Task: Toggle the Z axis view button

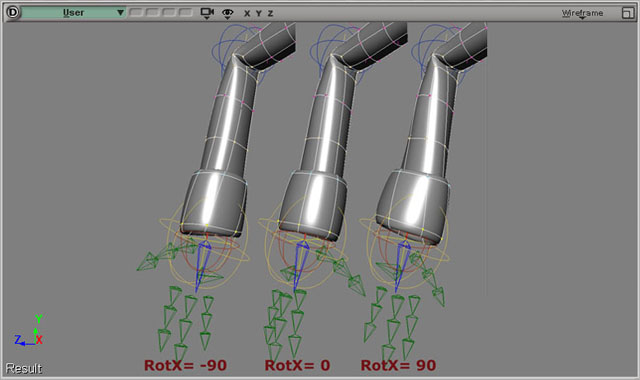Action: pos(270,13)
